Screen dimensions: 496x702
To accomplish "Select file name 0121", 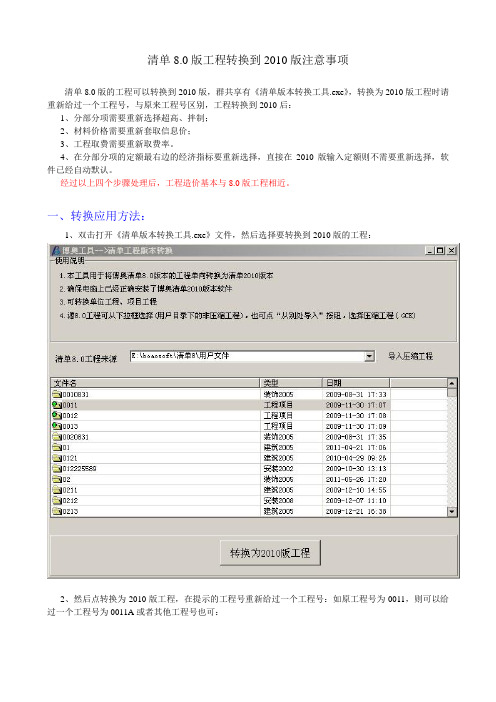I will (70, 458).
